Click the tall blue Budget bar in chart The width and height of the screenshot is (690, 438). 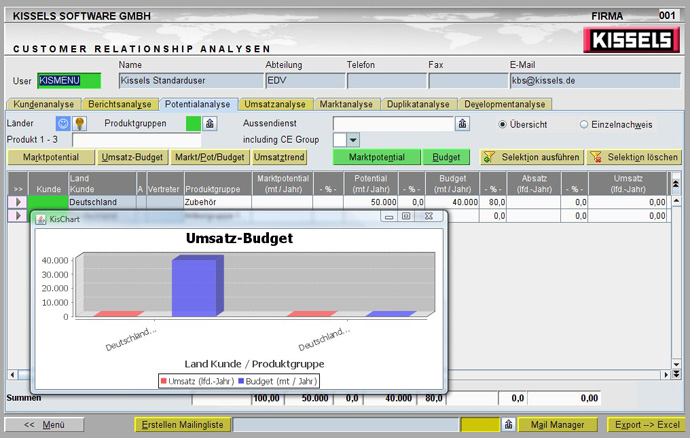[198, 285]
